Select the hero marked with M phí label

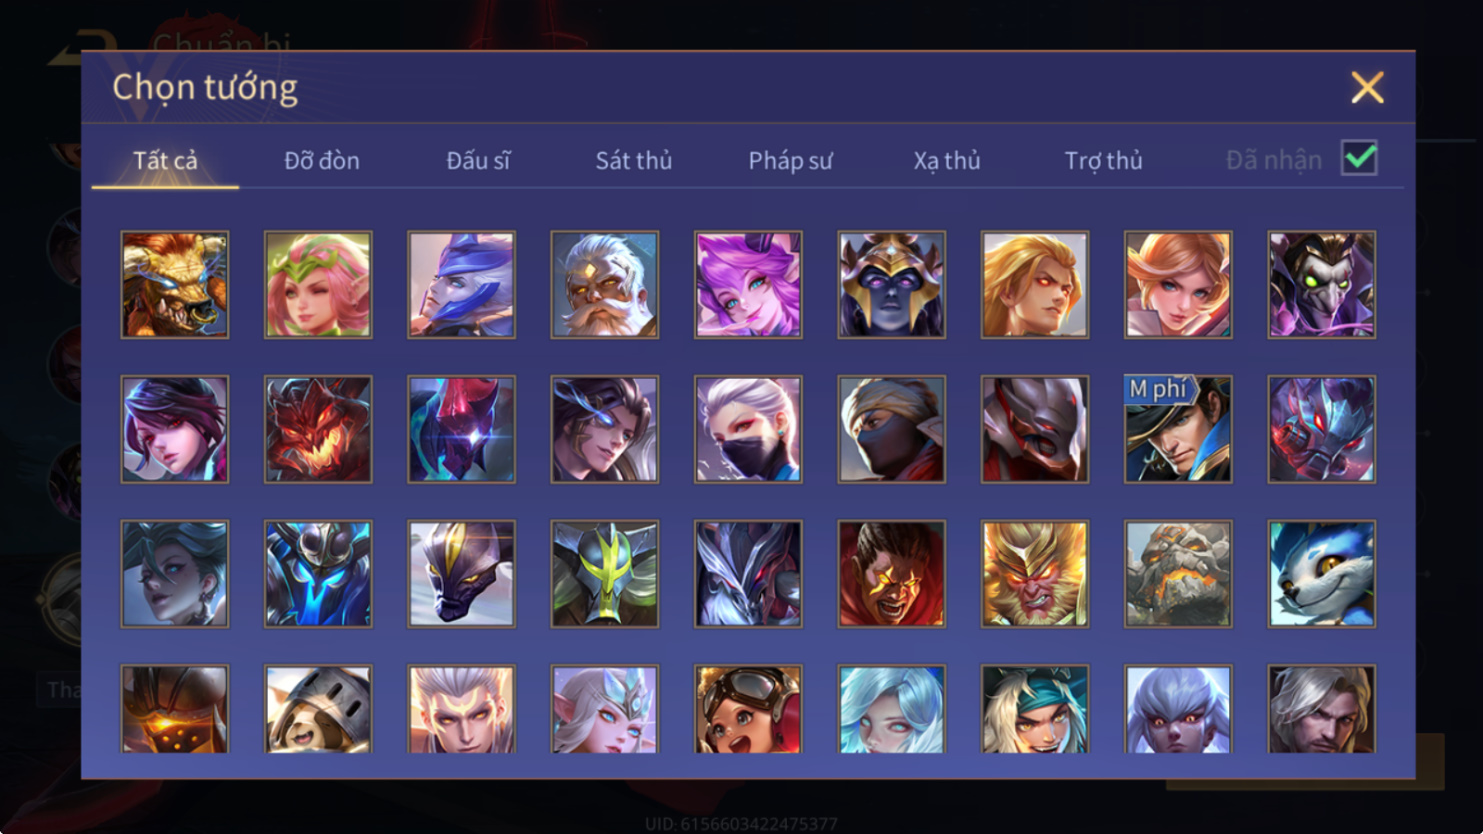1178,429
